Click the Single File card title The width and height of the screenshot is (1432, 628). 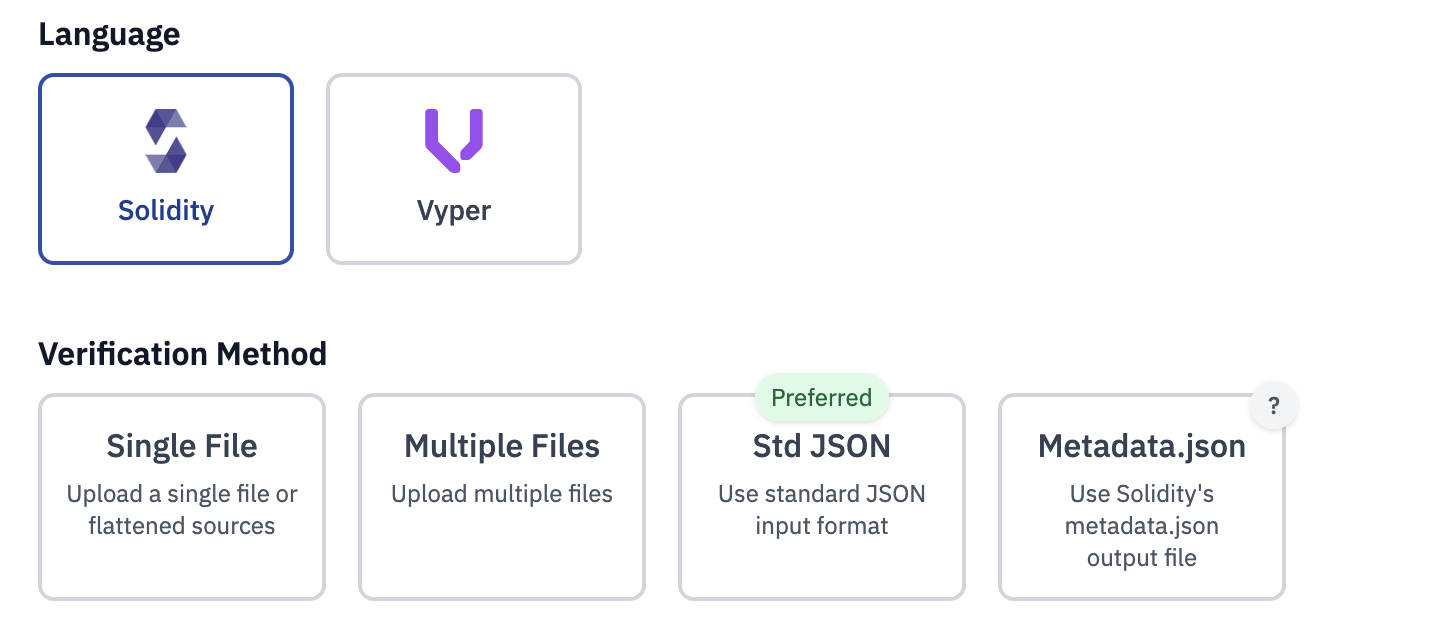tap(181, 446)
